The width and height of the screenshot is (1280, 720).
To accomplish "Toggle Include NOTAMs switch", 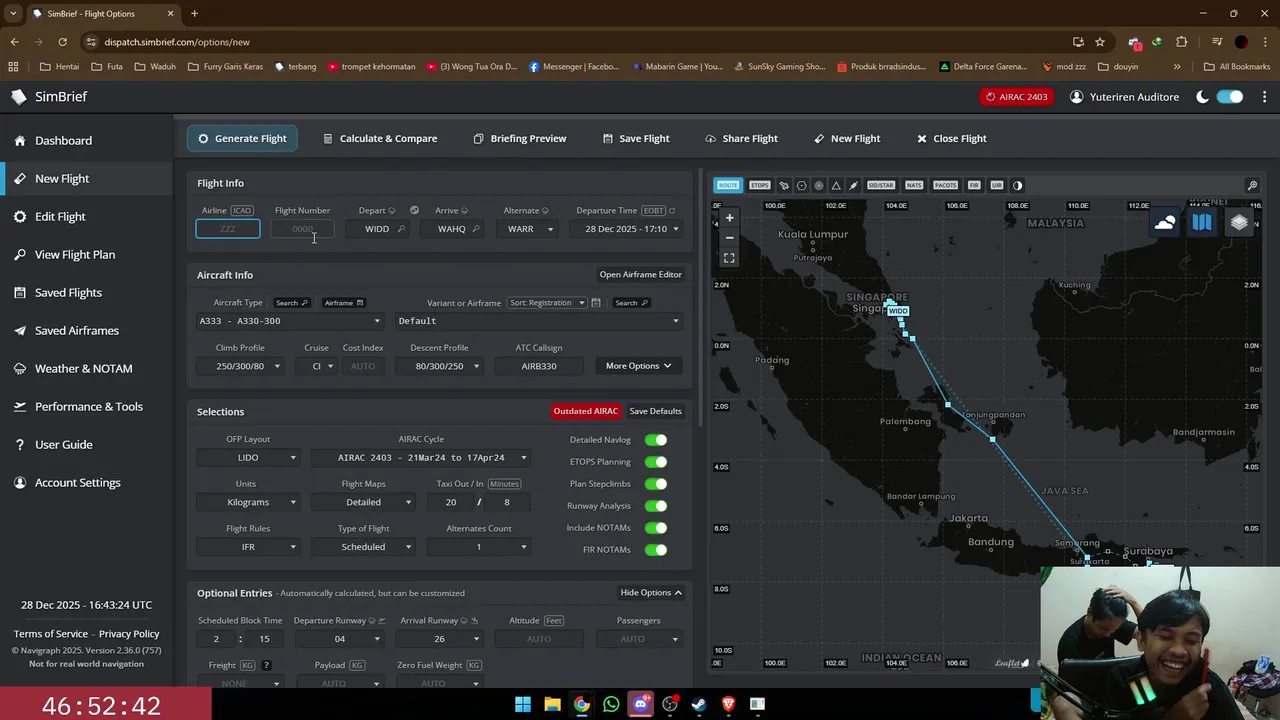I will pos(656,528).
